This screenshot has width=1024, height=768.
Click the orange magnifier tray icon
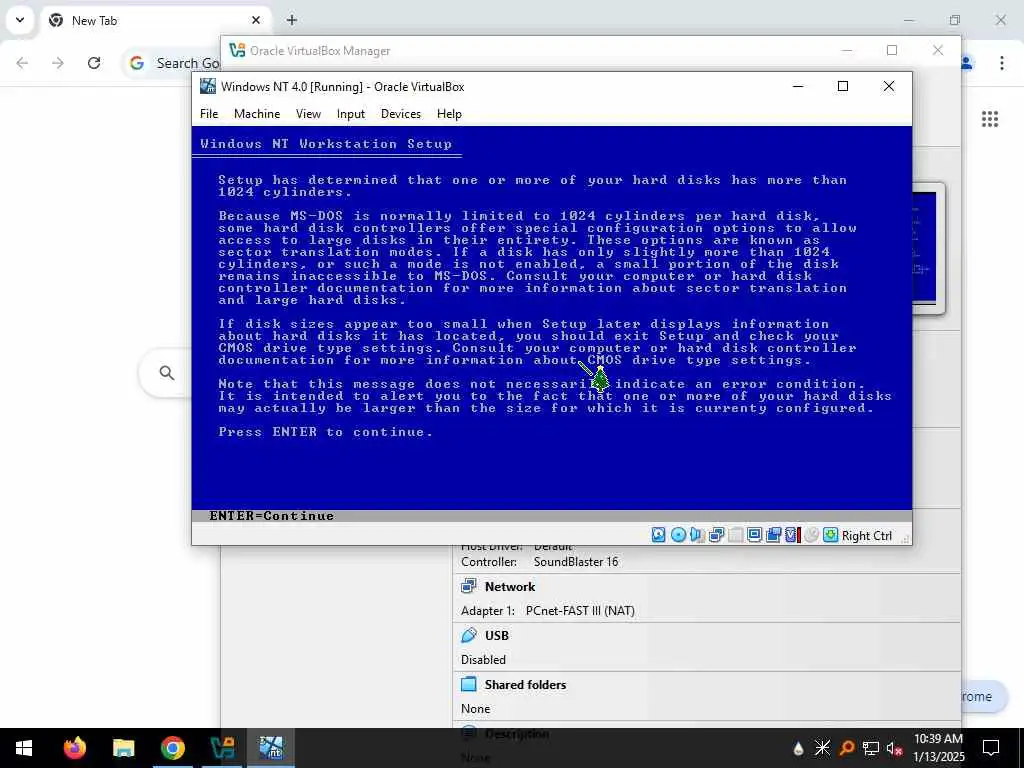coord(846,748)
